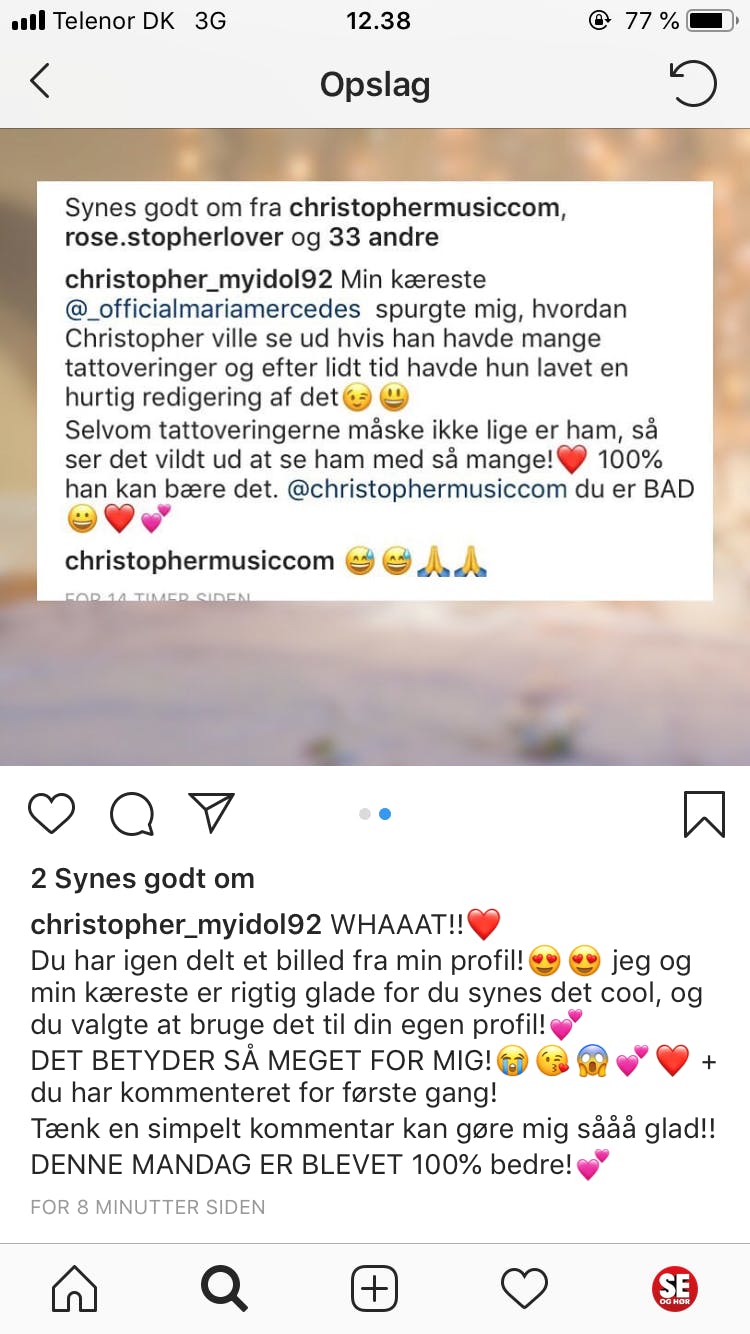Share the post via paper plane icon
This screenshot has width=750, height=1334.
[x=211, y=813]
